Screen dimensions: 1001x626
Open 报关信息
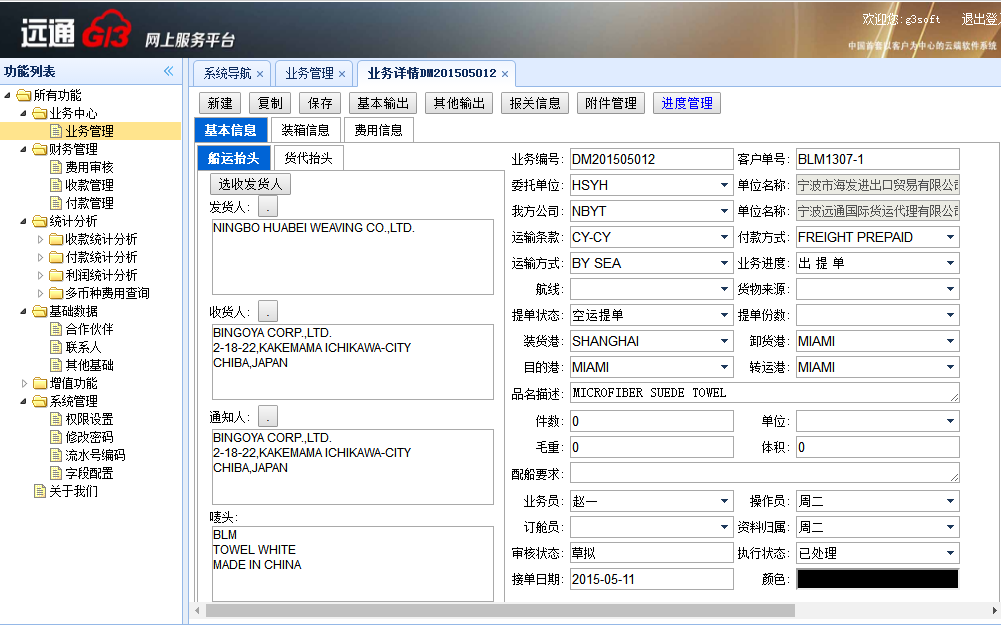[535, 103]
